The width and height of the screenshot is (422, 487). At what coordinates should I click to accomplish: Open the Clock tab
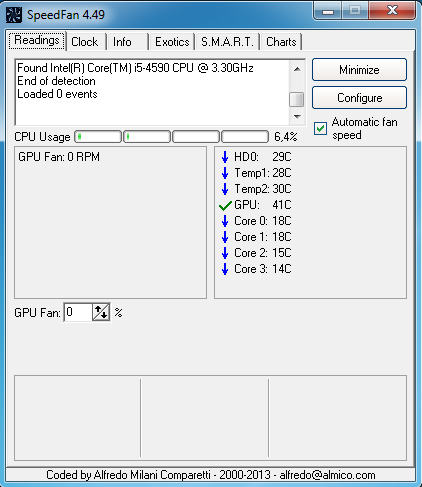pos(85,42)
